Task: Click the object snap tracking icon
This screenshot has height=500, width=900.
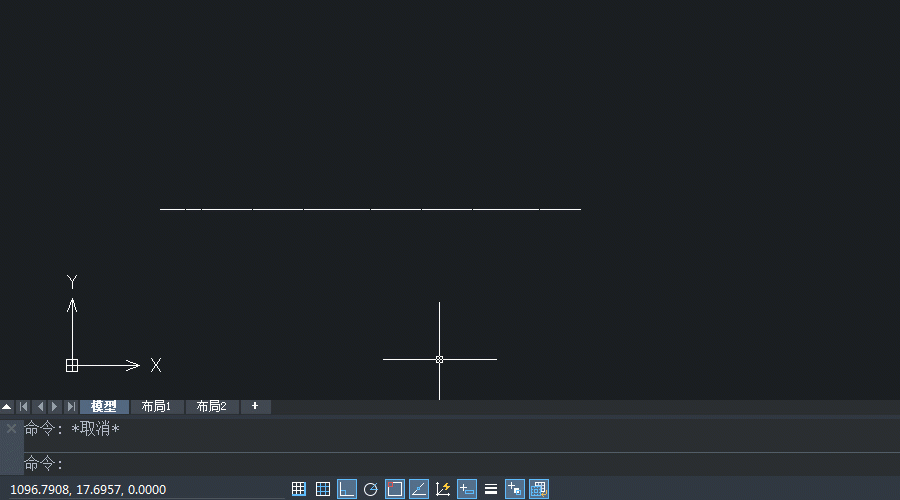Action: click(419, 489)
